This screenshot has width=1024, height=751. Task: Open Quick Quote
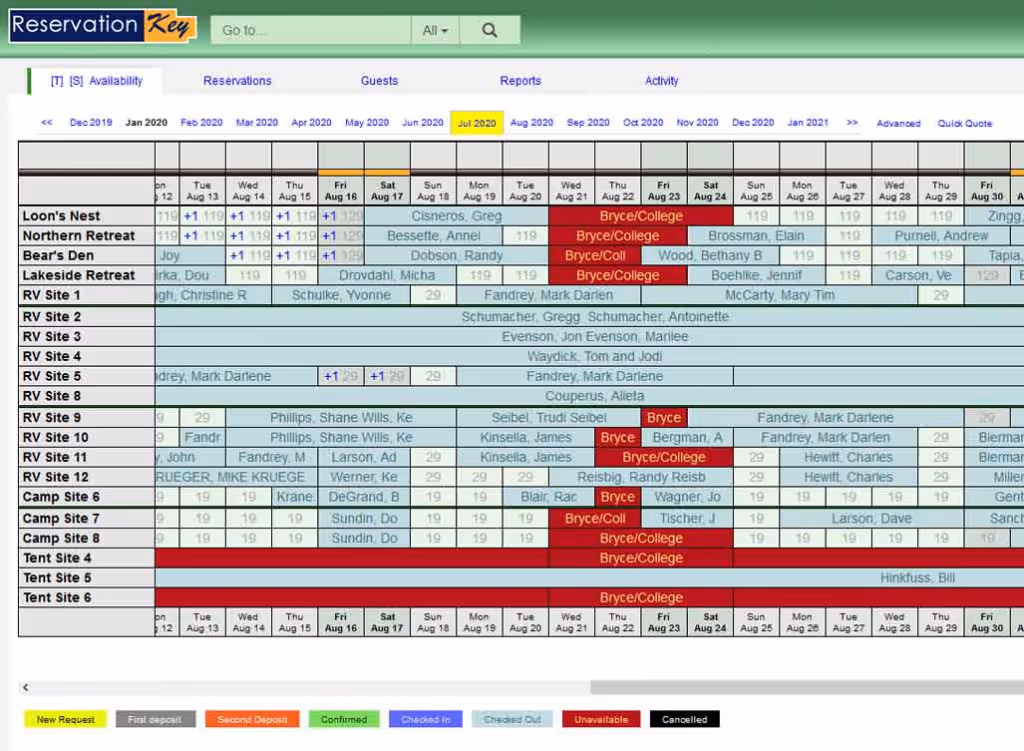point(963,123)
